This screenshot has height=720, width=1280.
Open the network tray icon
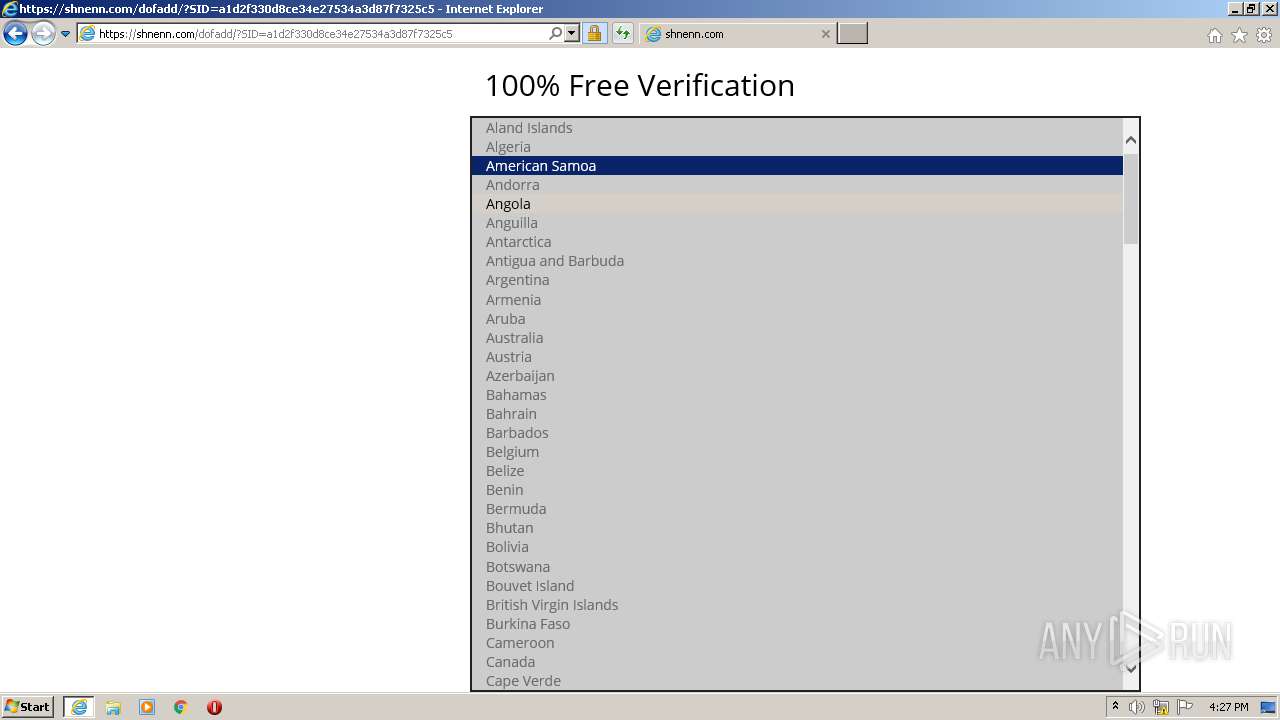(x=1161, y=707)
